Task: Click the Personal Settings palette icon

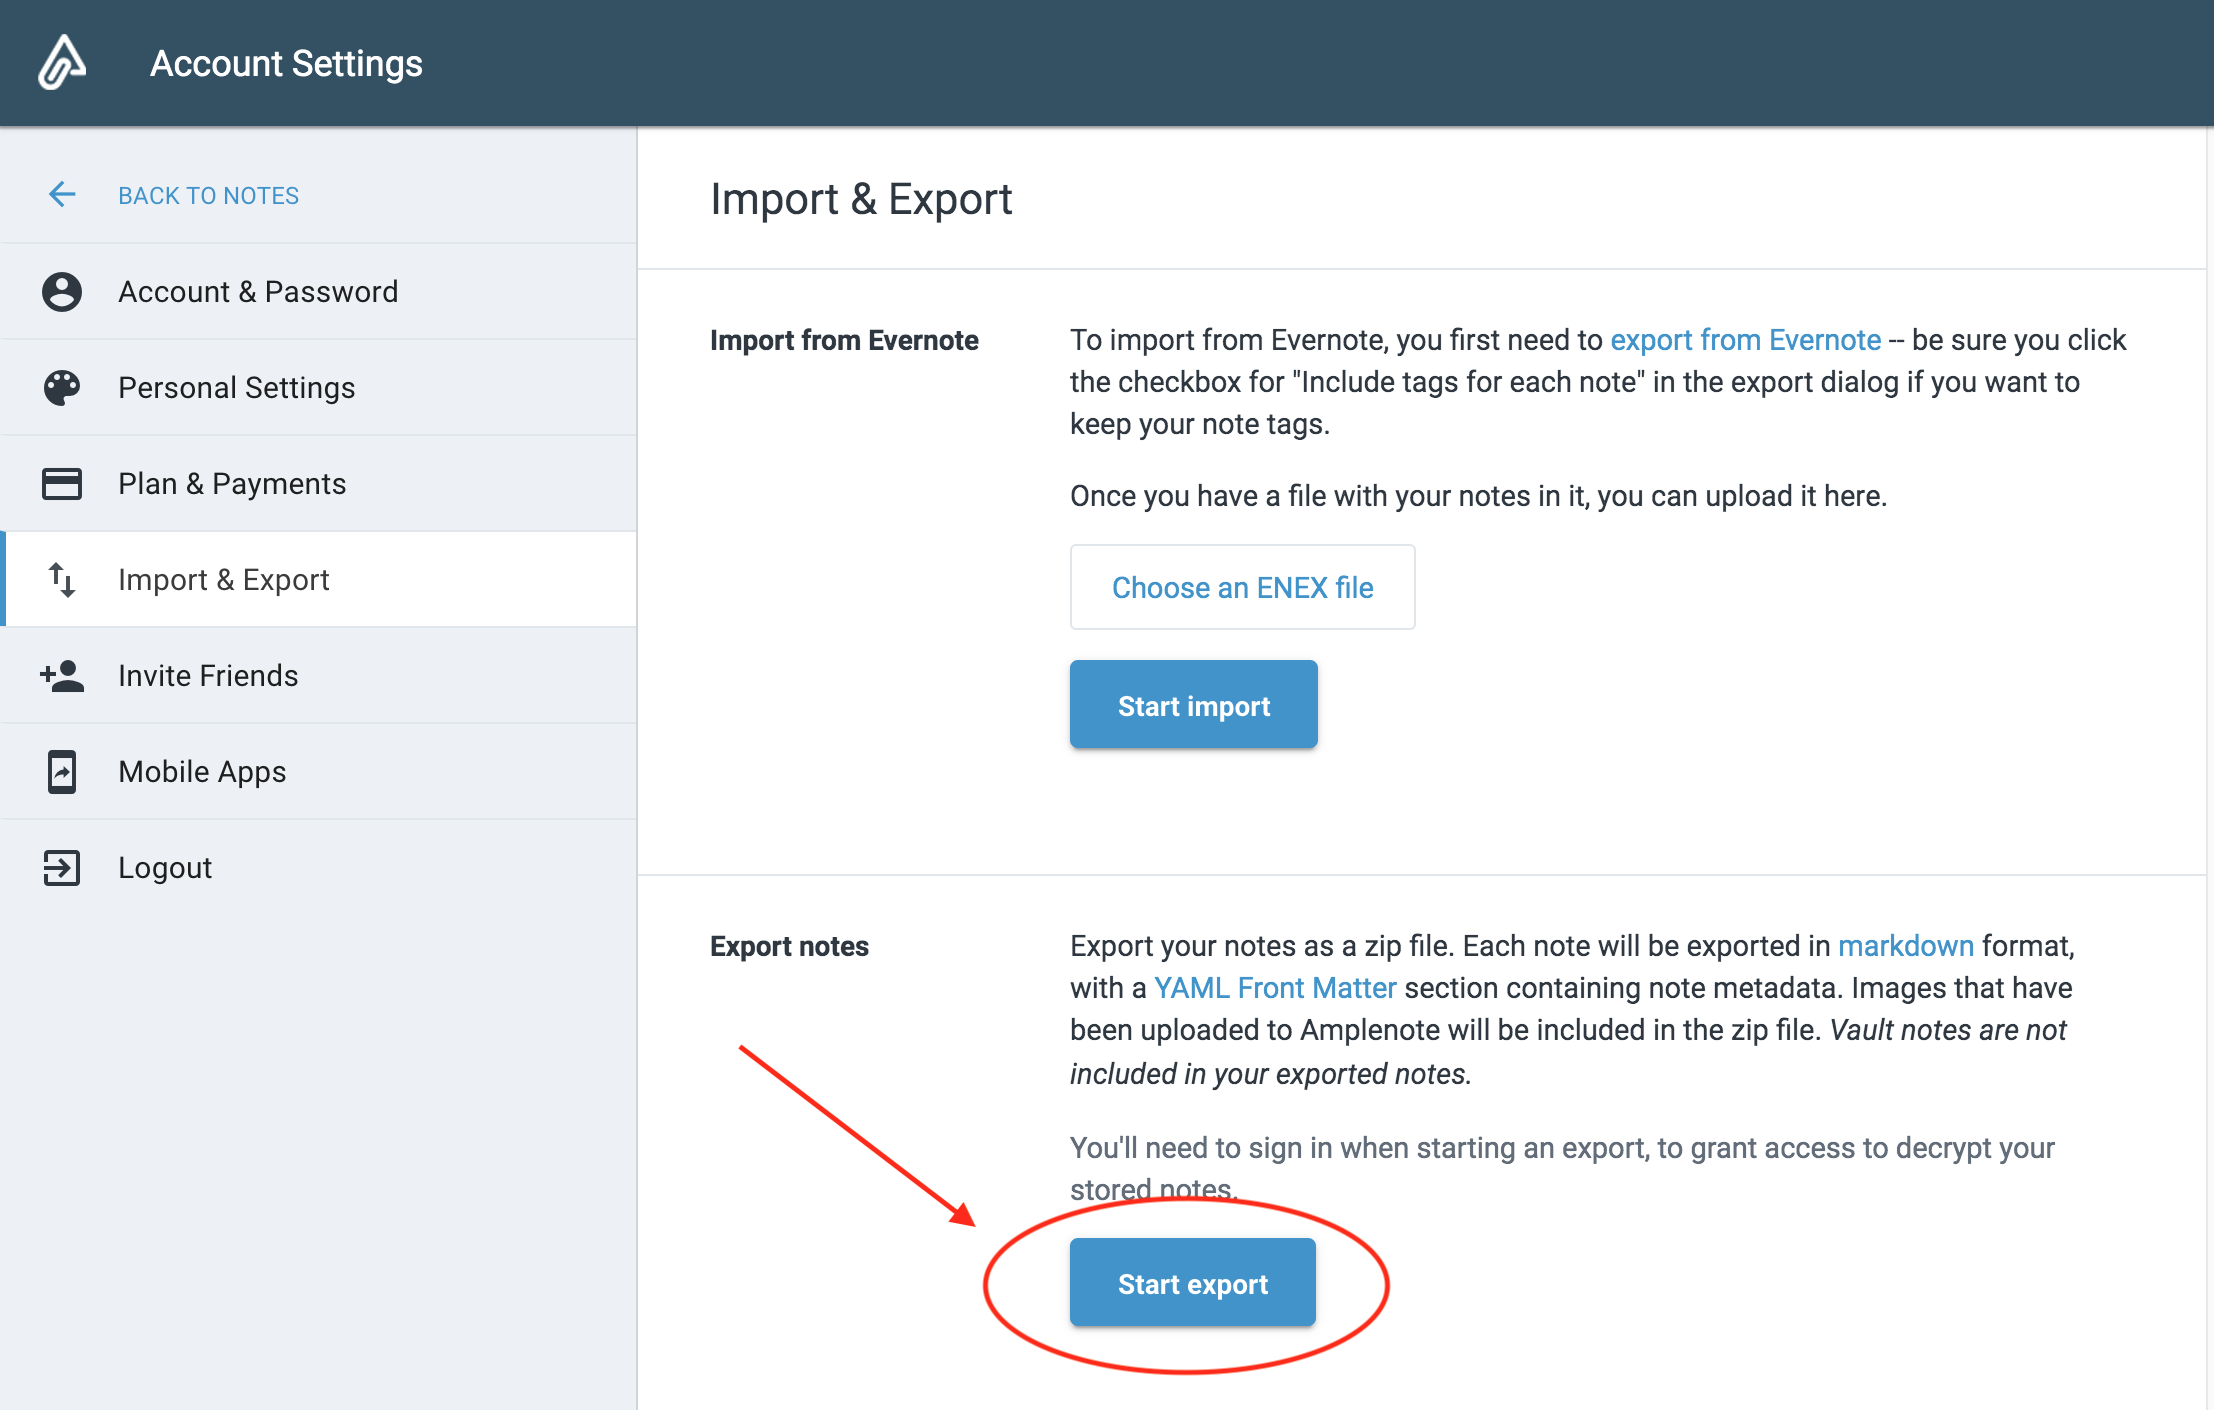Action: (62, 388)
